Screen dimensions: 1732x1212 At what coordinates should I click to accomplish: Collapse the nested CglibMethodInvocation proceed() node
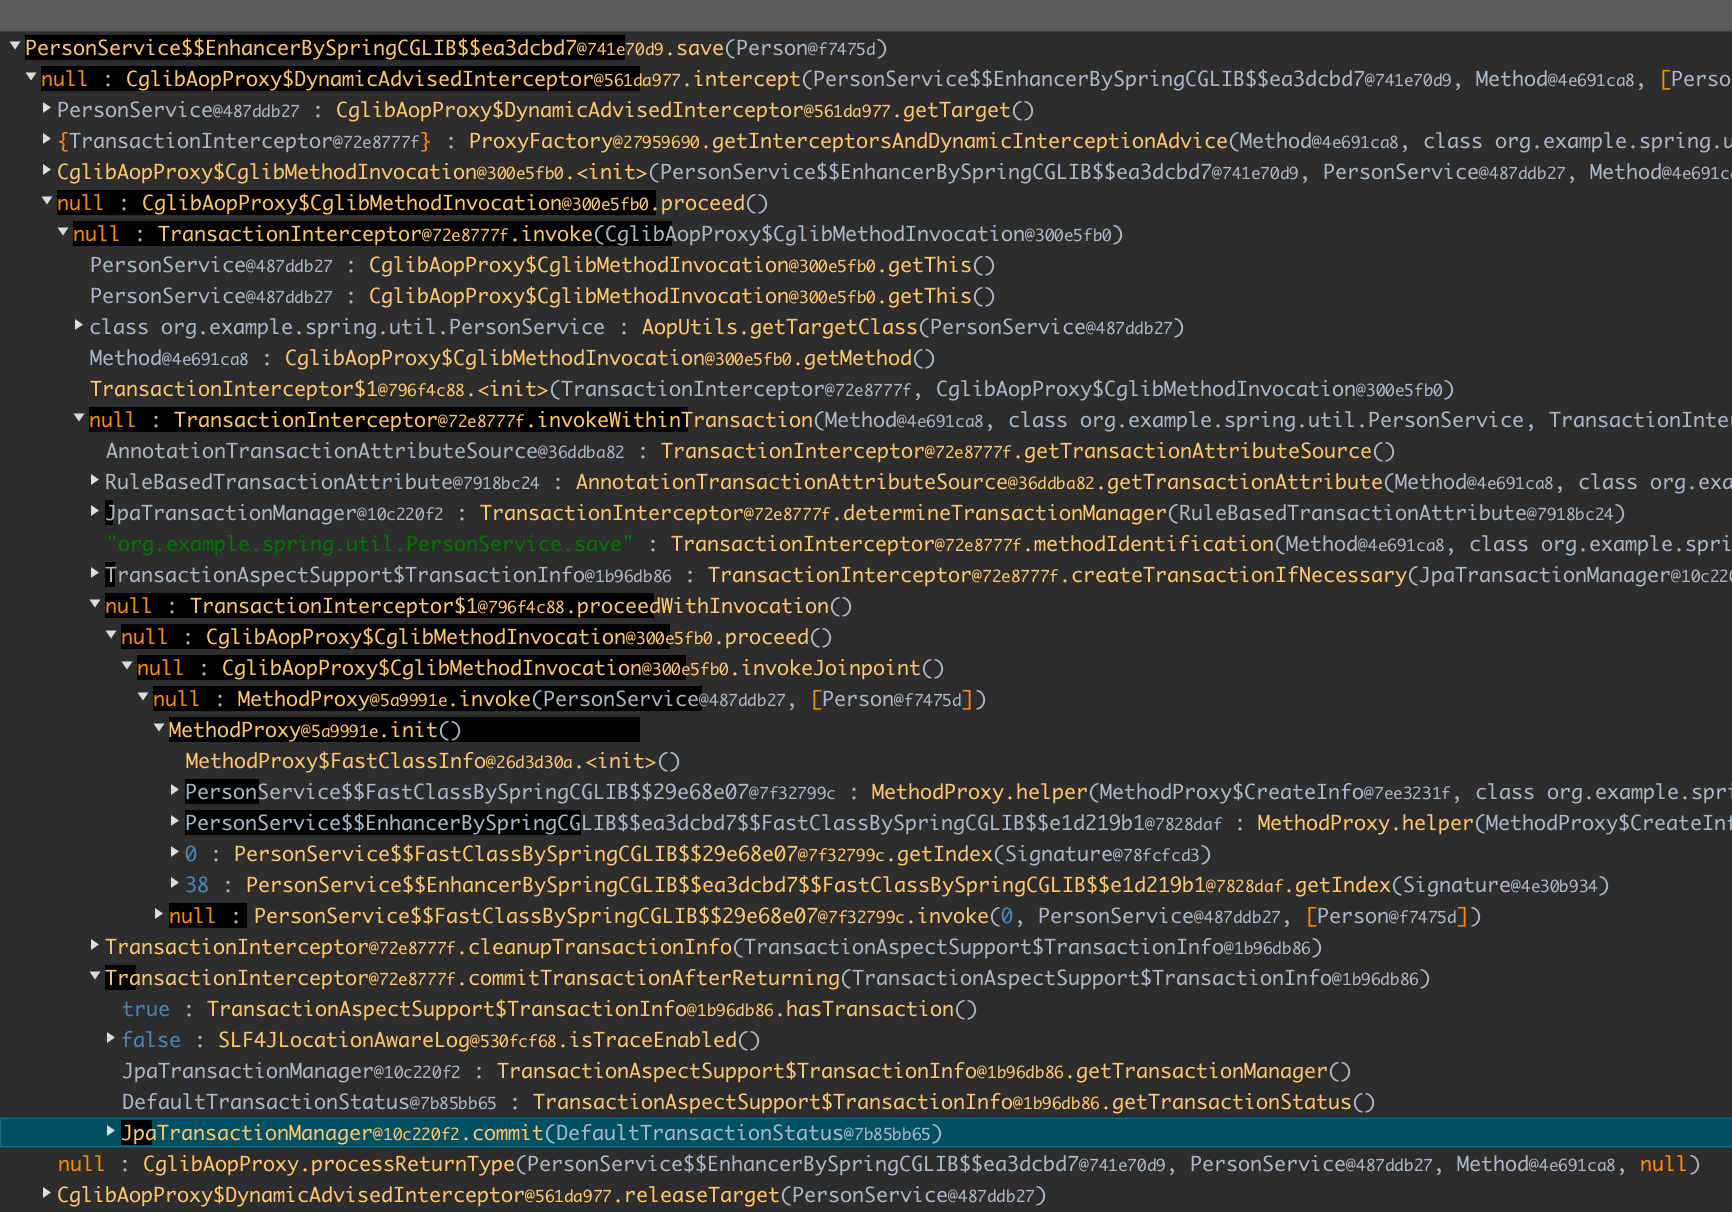[111, 634]
